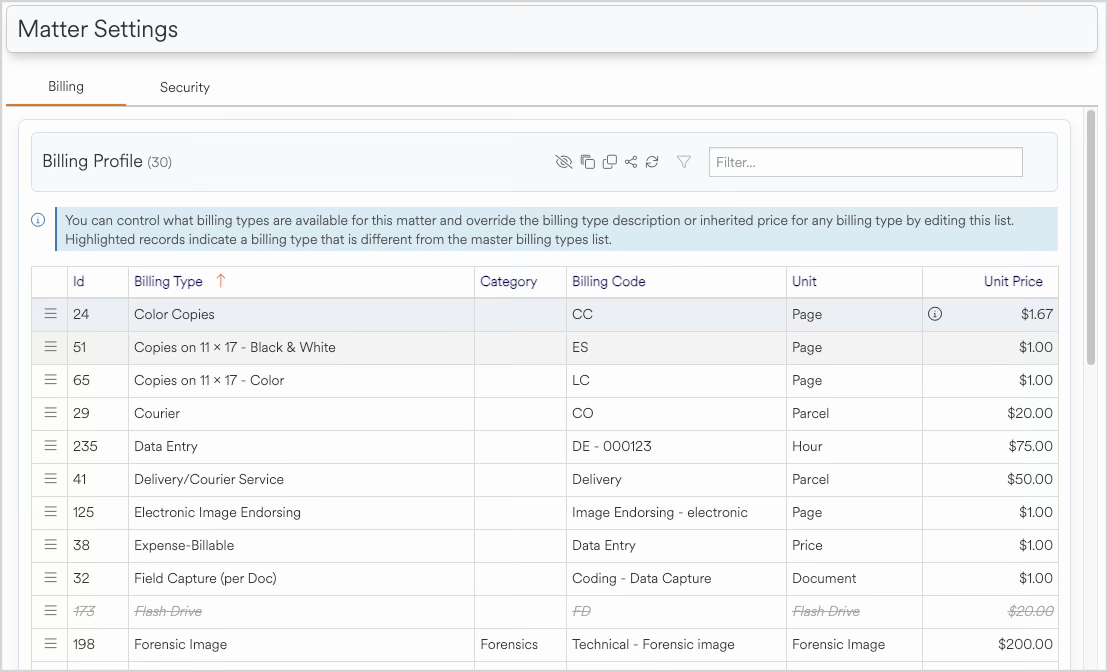Open row menu for Electronic Image Endorsing

click(50, 512)
